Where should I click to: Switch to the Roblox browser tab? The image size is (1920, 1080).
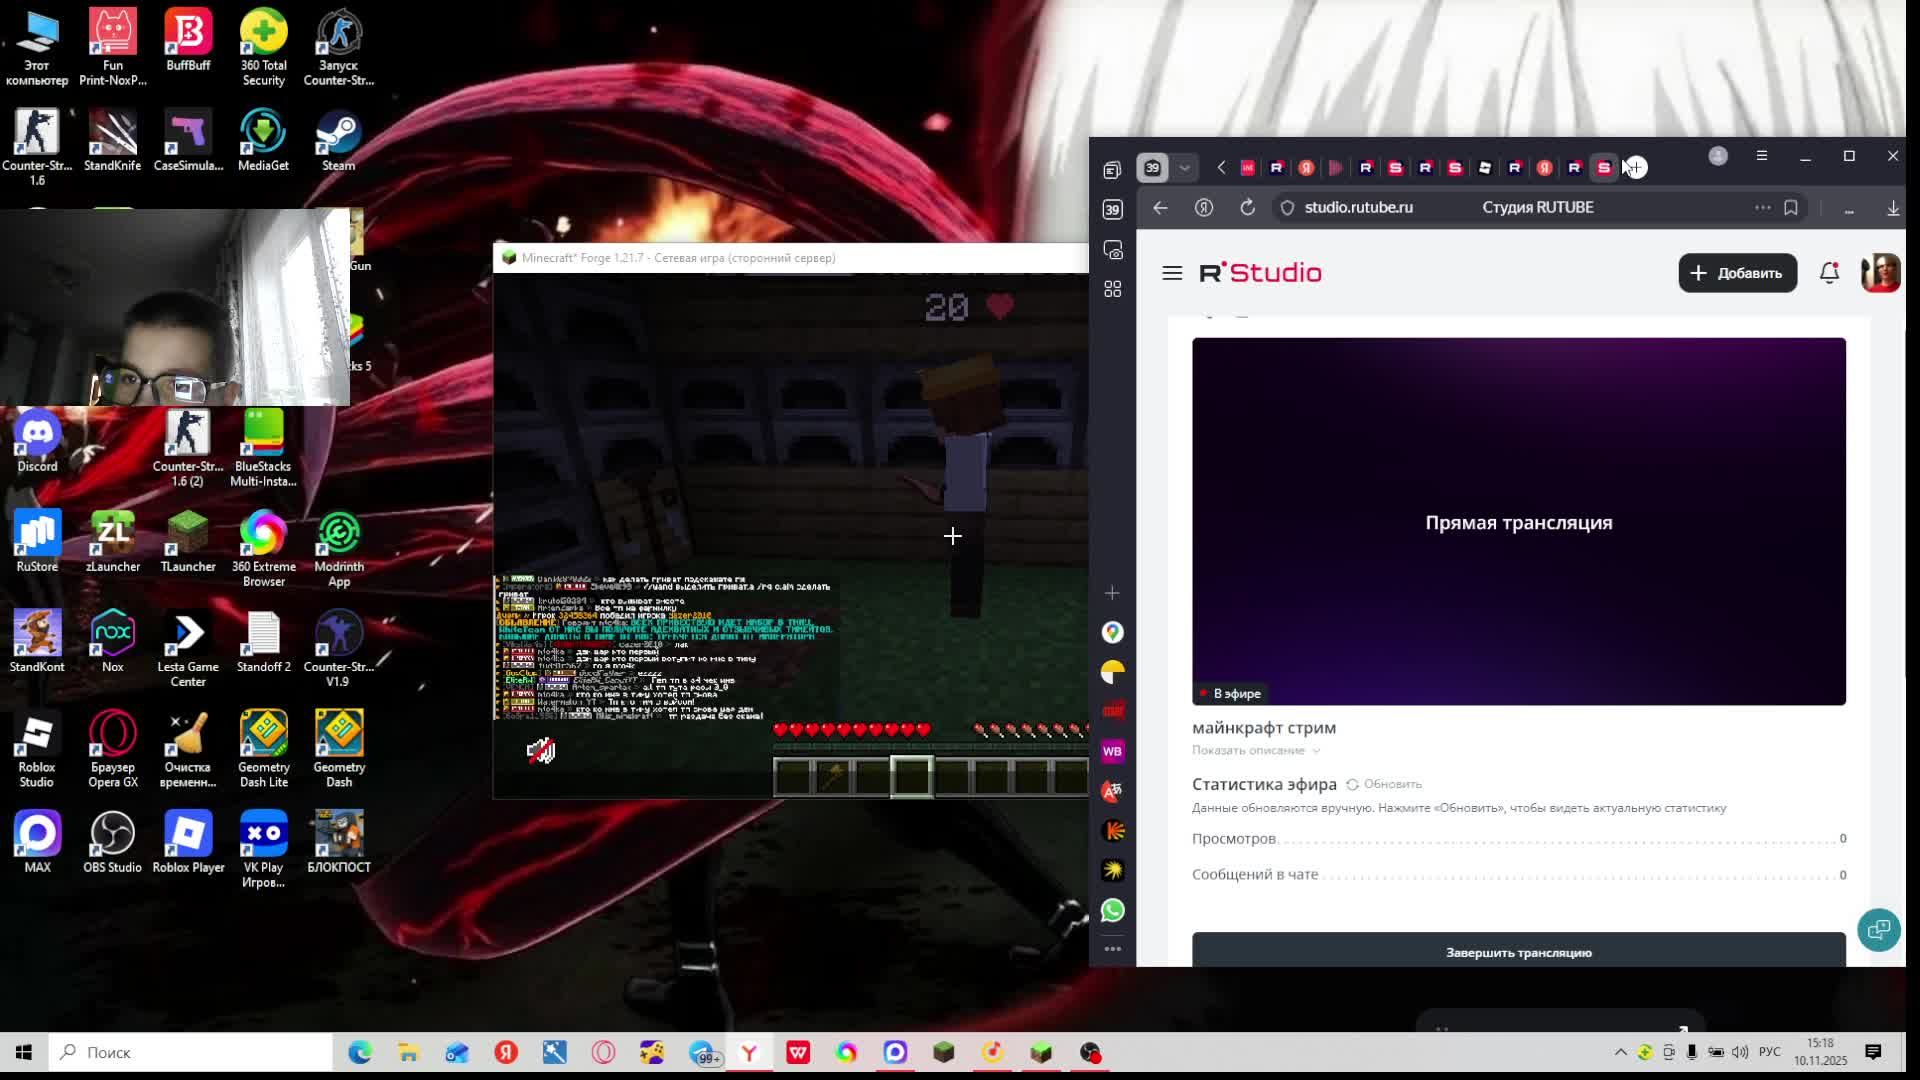[1485, 168]
